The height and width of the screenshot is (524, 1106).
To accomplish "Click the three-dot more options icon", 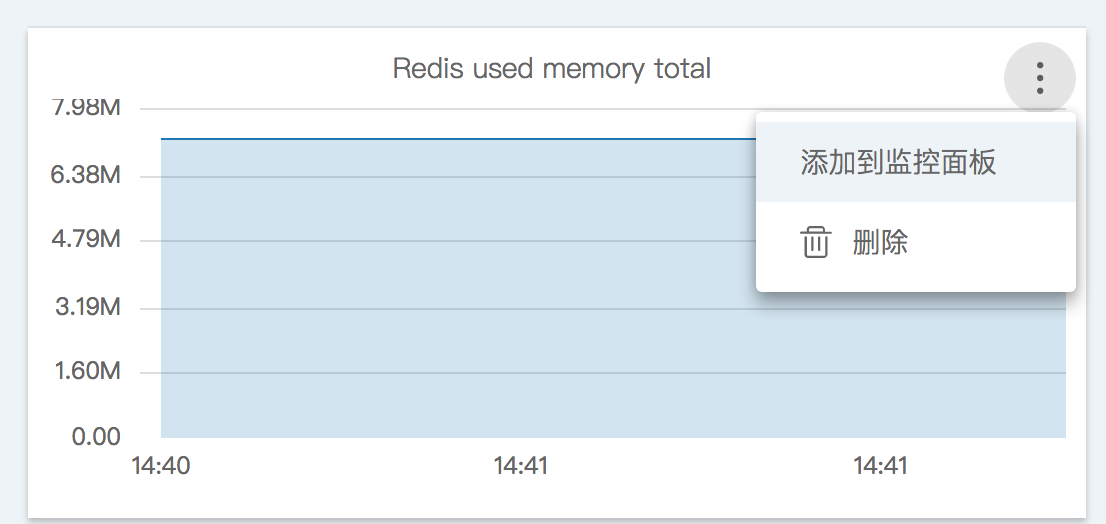I will coord(1040,77).
